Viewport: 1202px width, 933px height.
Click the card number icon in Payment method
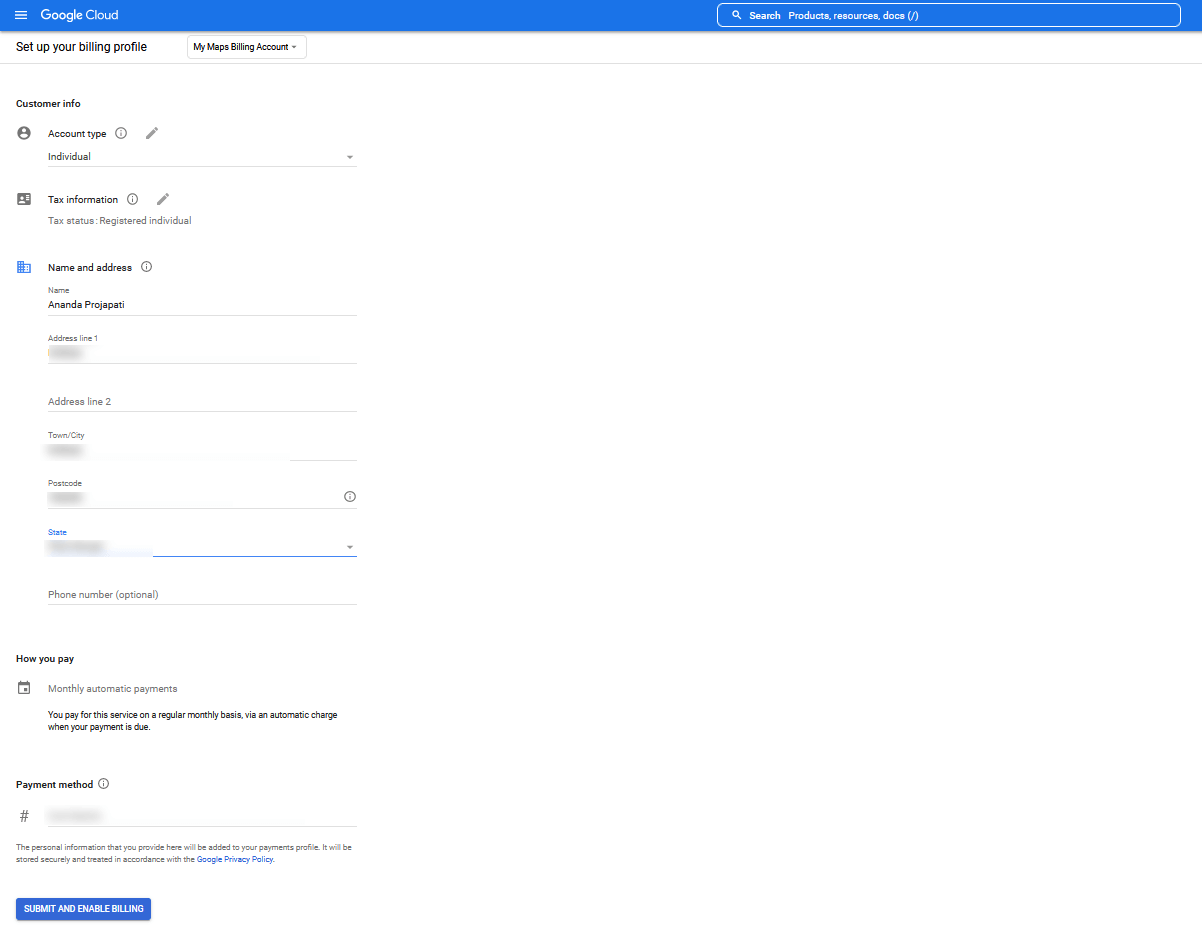coord(24,815)
